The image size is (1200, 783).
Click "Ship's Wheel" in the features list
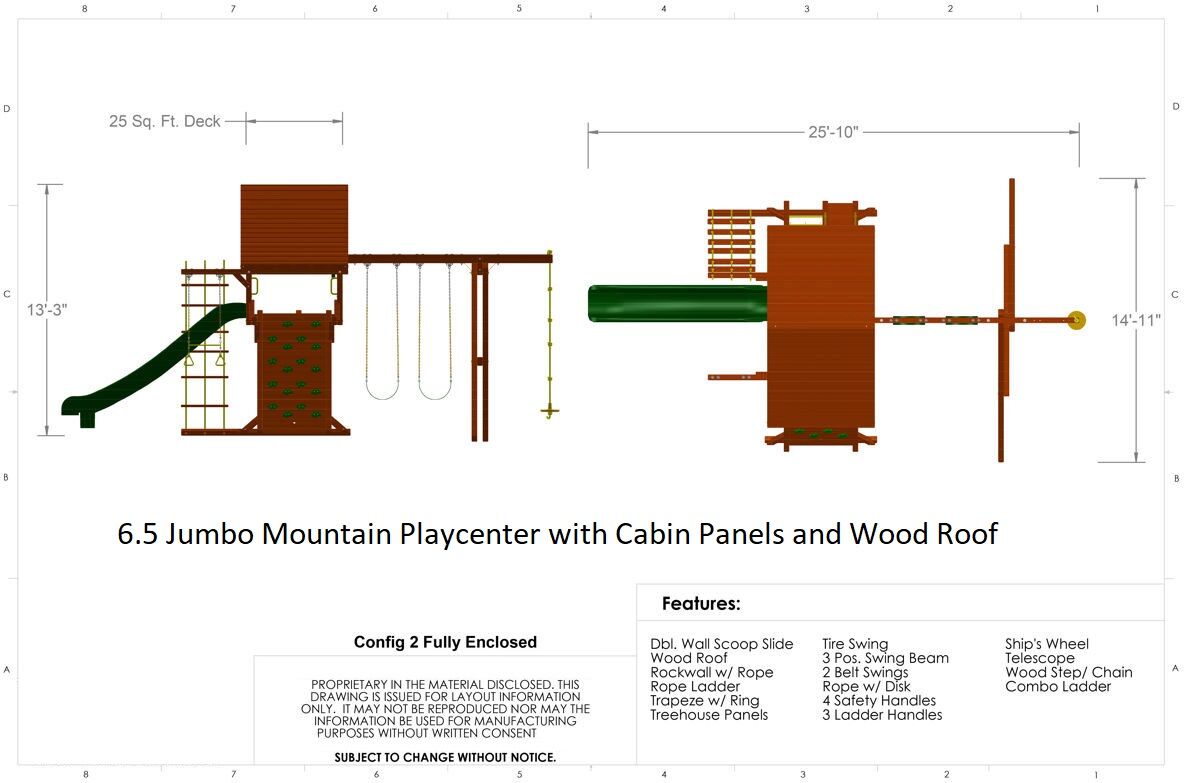[x=1046, y=644]
